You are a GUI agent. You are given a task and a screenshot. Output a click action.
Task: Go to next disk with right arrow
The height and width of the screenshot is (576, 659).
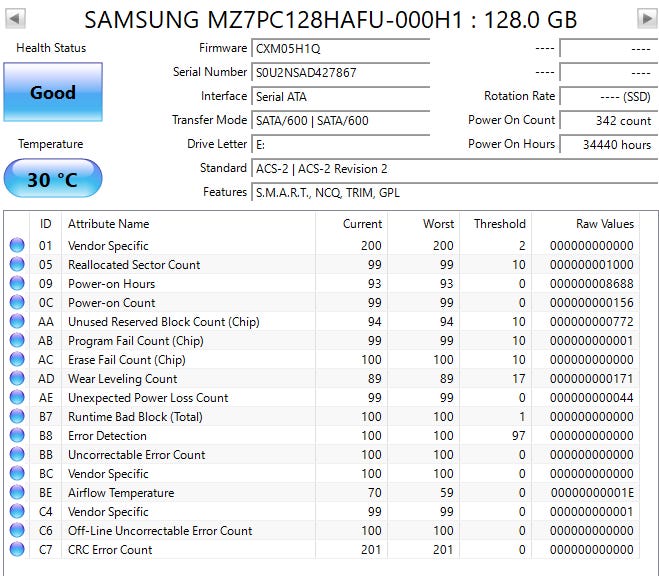(x=647, y=18)
